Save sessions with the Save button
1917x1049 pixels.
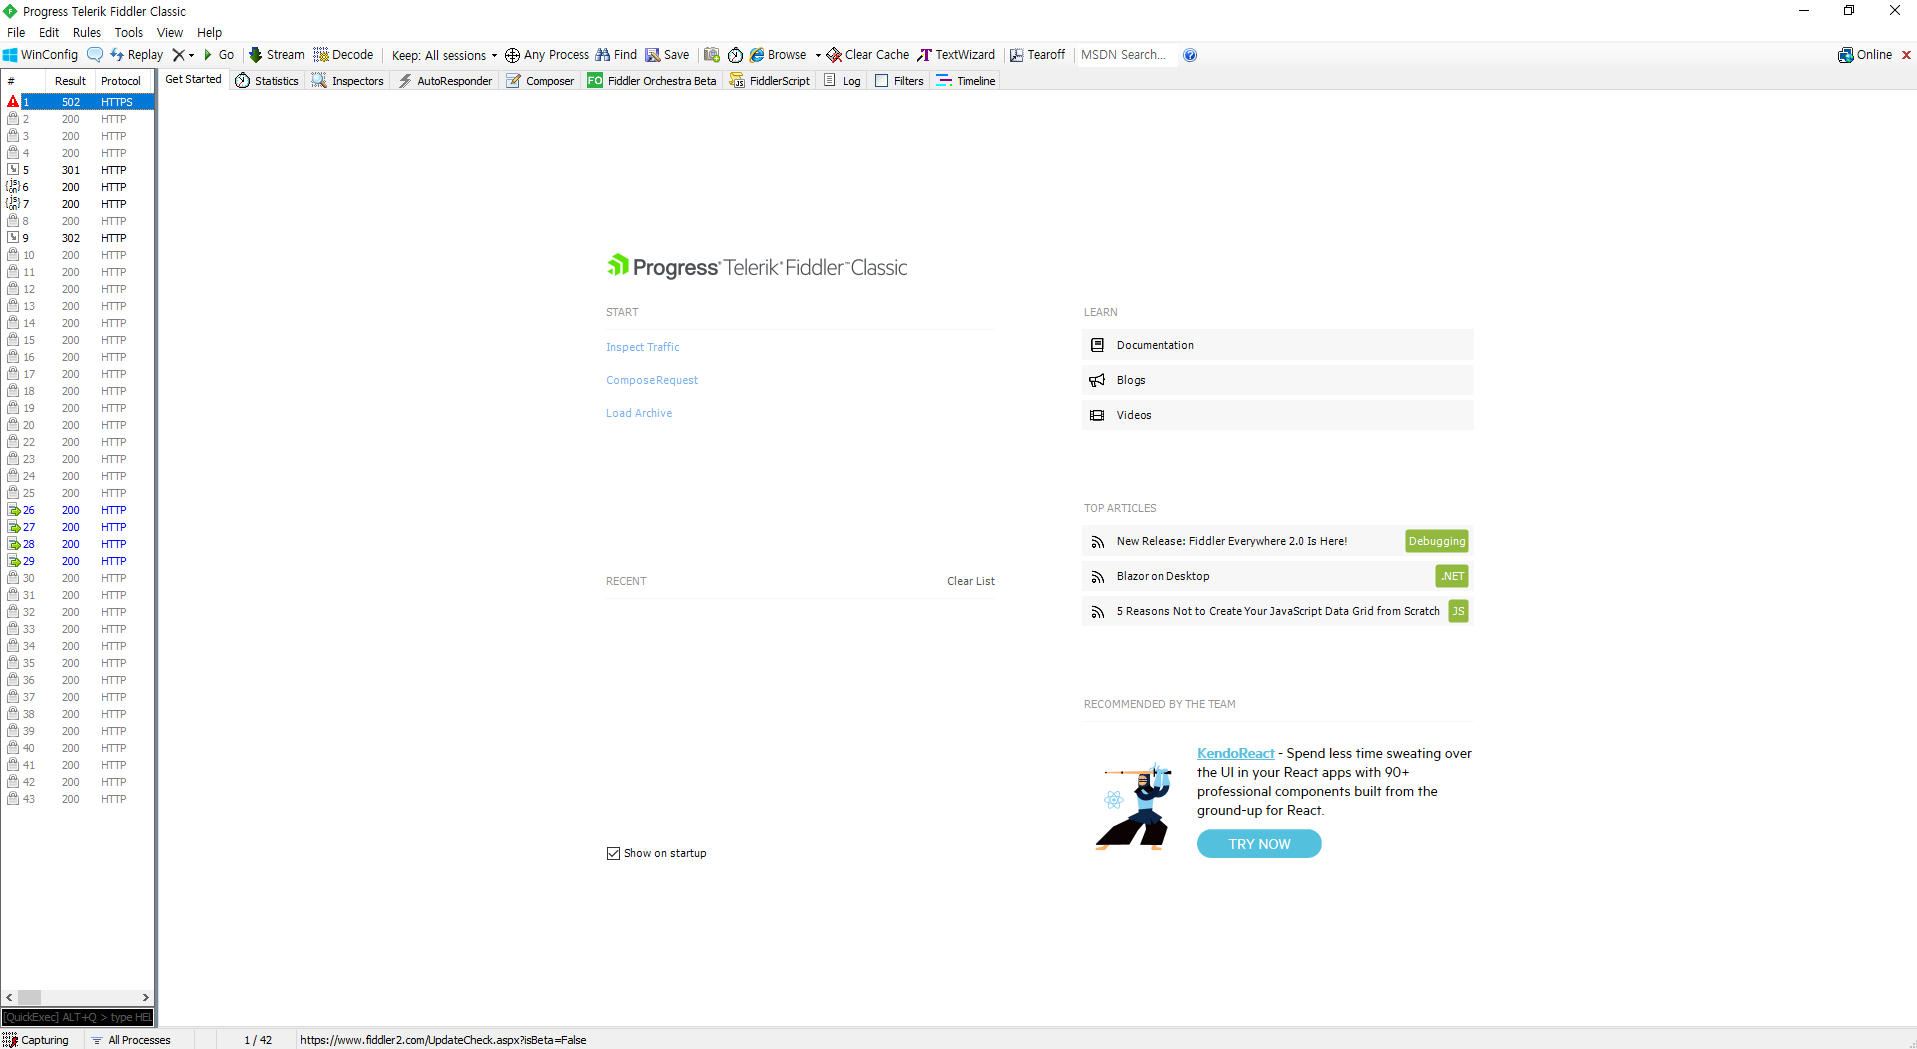667,55
